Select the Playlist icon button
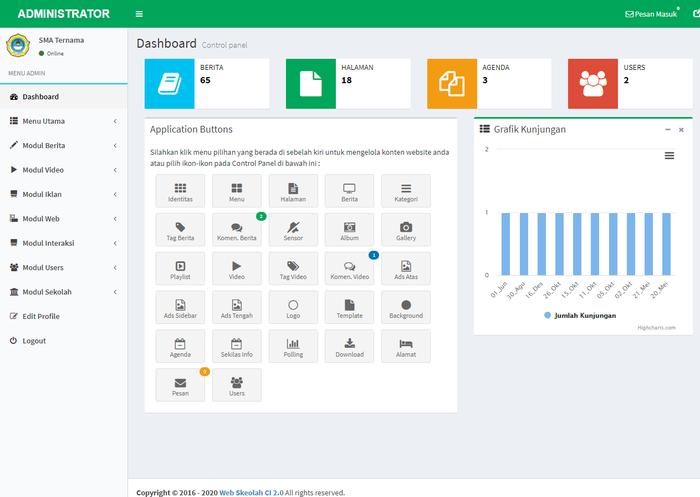 pos(180,268)
